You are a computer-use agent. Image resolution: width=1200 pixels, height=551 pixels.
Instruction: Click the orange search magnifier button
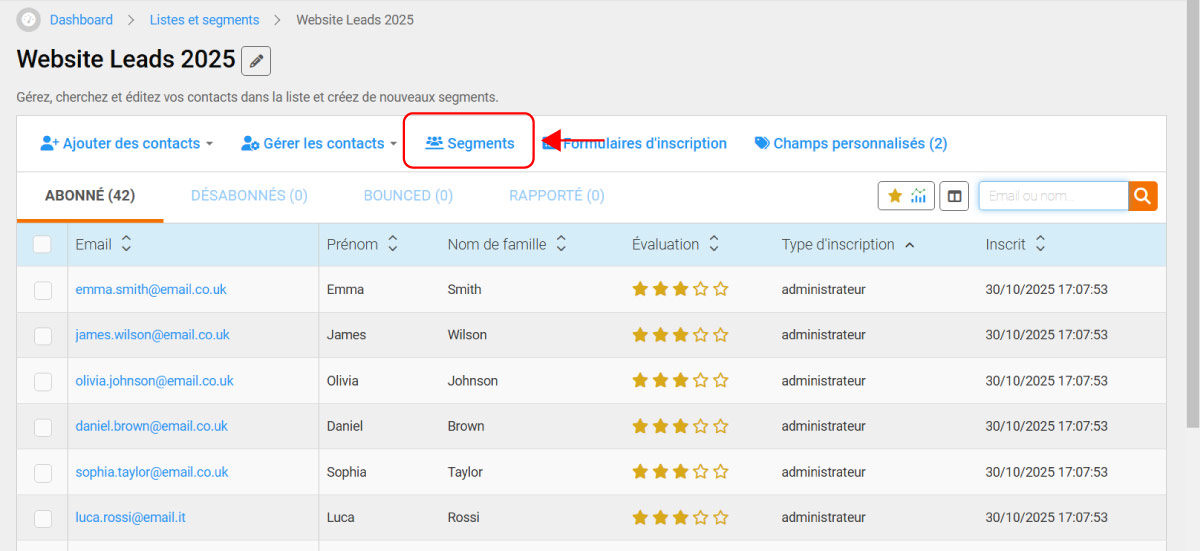click(1143, 196)
